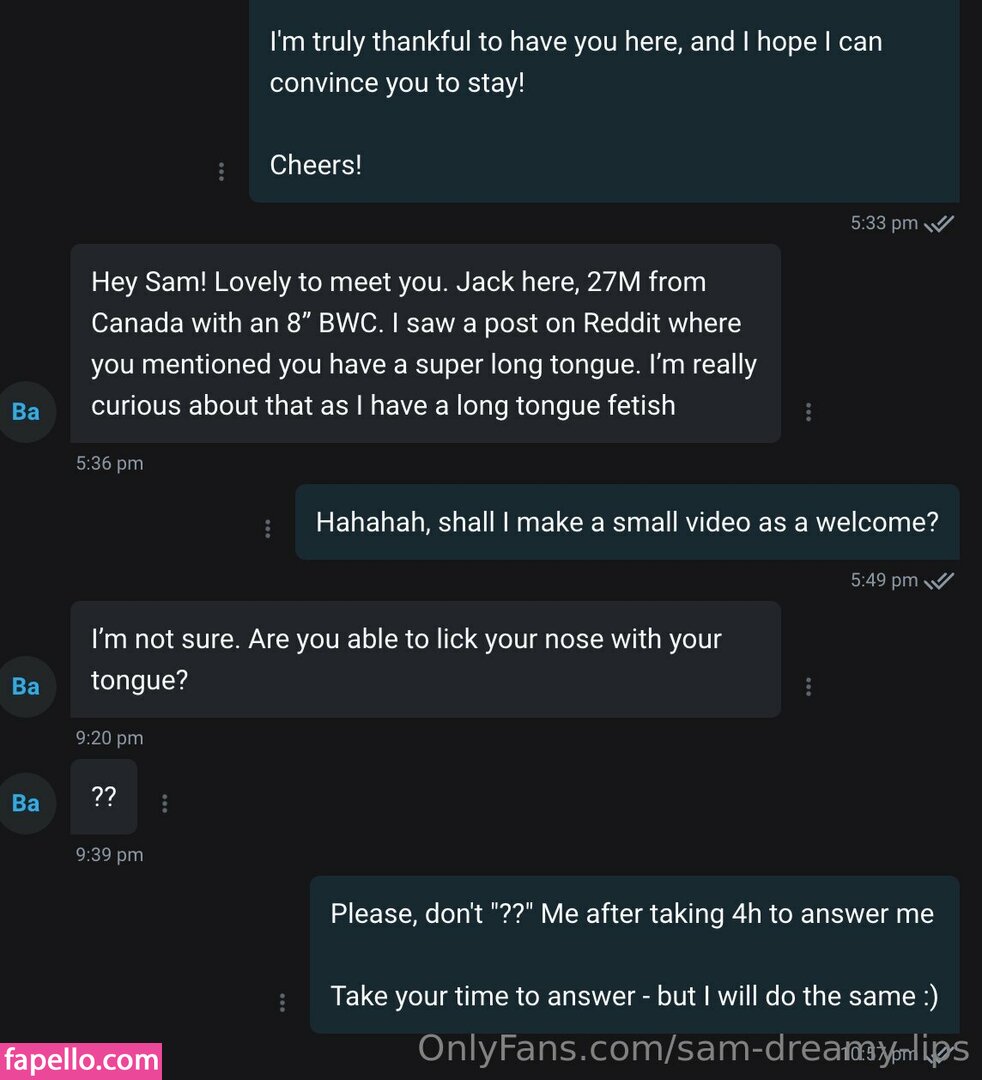This screenshot has height=1080, width=982.
Task: Open options for "lick your nose" message
Action: [808, 686]
